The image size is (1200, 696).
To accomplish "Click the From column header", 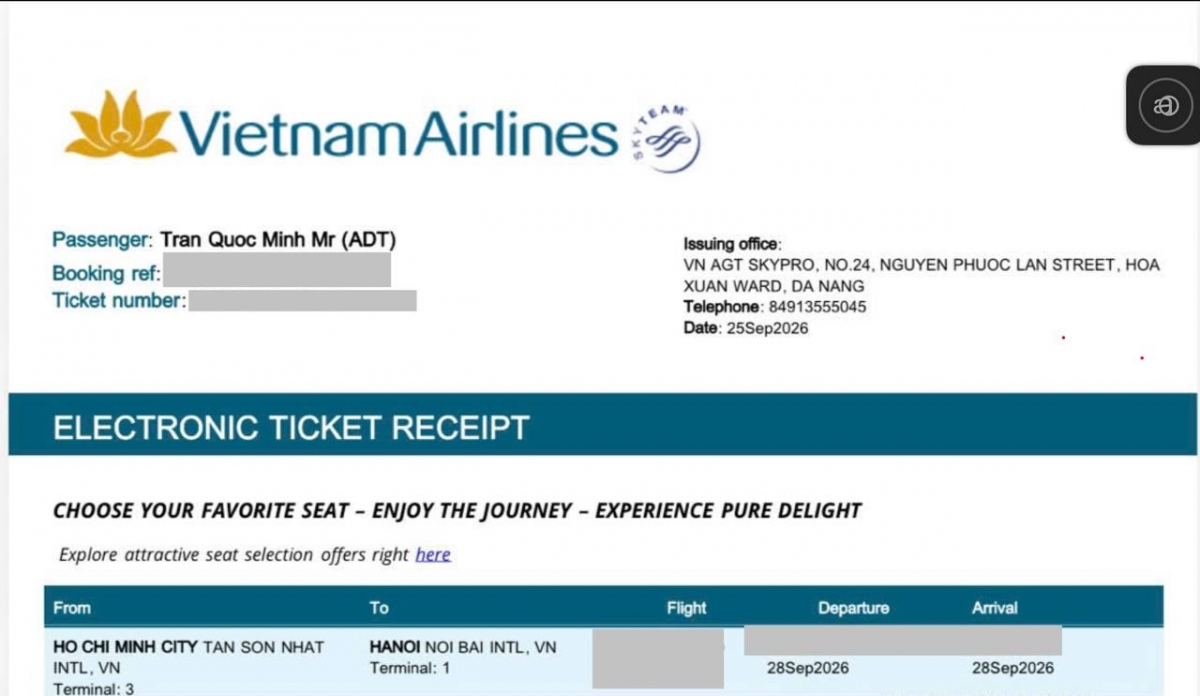I will [x=72, y=608].
